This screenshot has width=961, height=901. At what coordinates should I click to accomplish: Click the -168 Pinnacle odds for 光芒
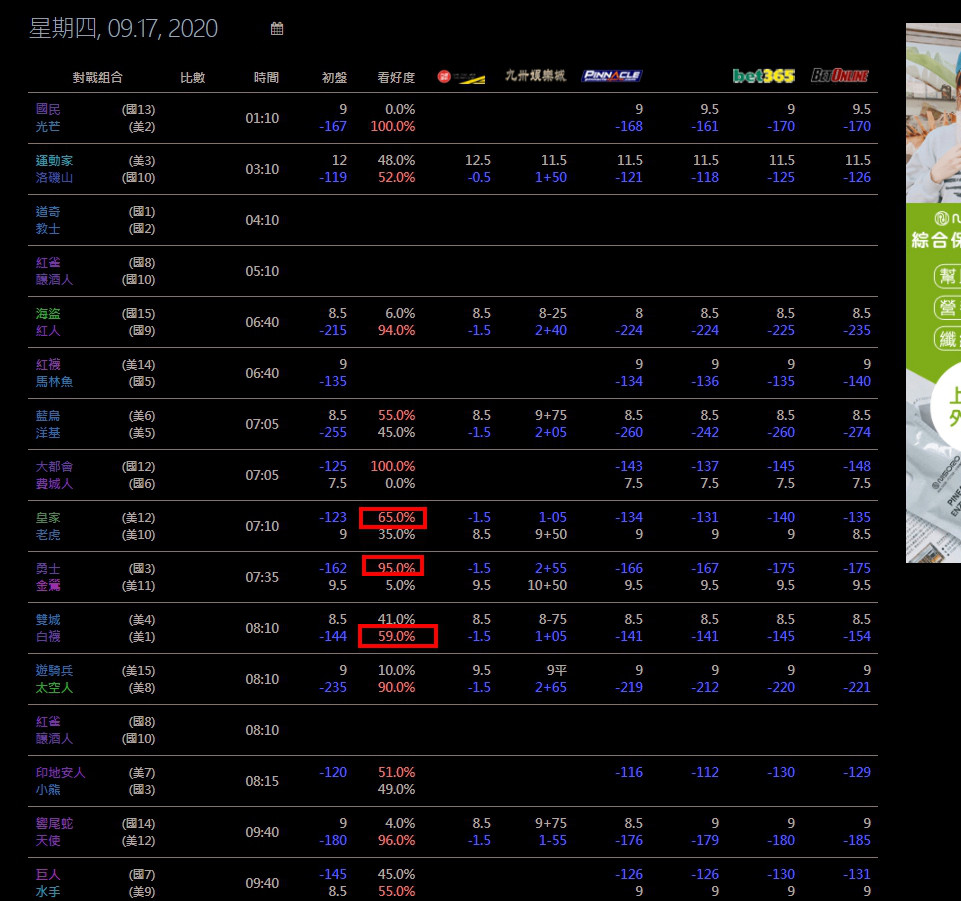(x=629, y=126)
